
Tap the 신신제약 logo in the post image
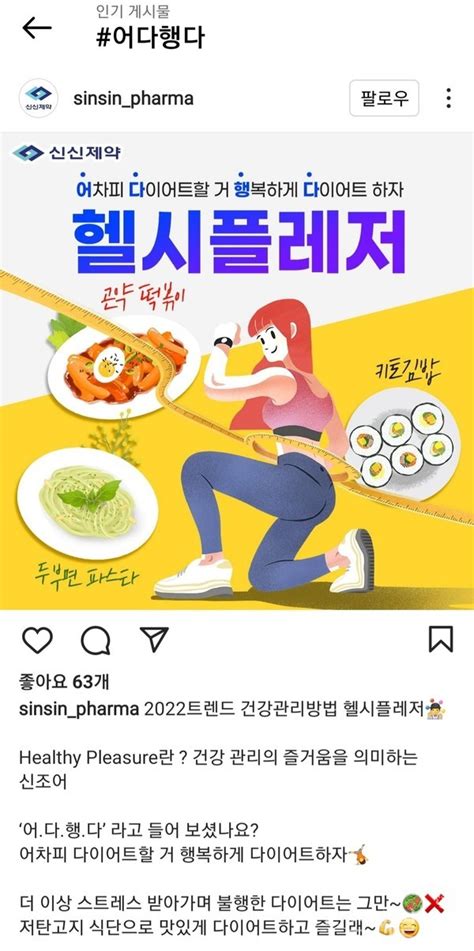(67, 153)
